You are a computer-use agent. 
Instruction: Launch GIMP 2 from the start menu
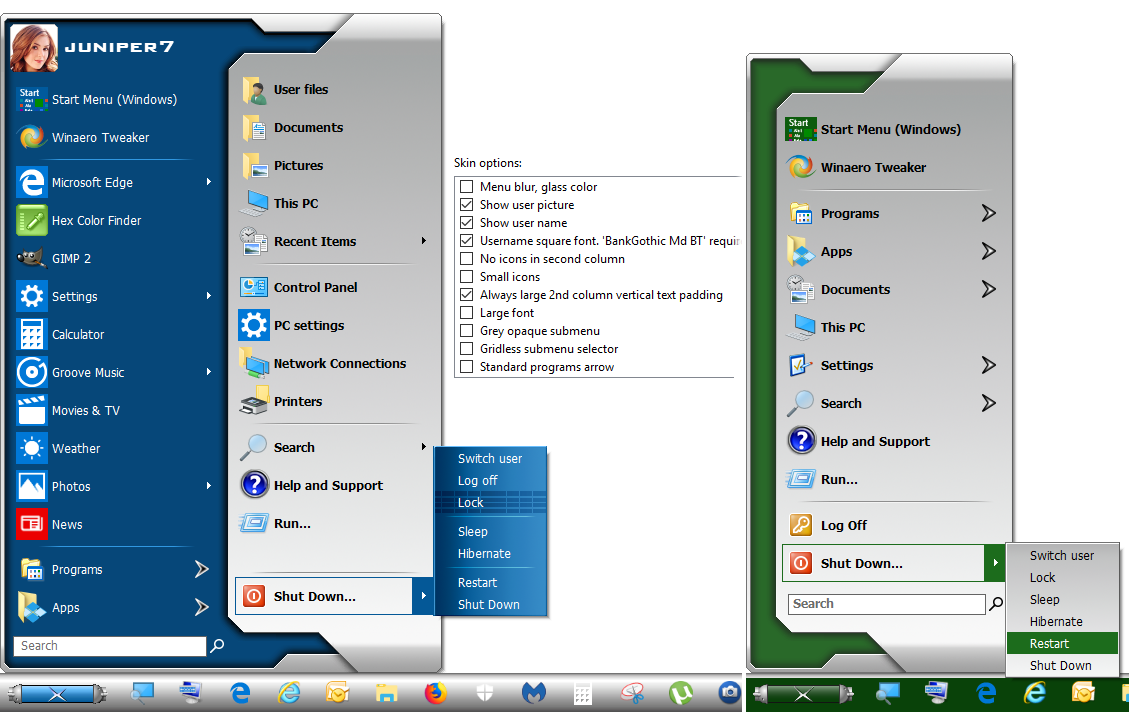71,258
